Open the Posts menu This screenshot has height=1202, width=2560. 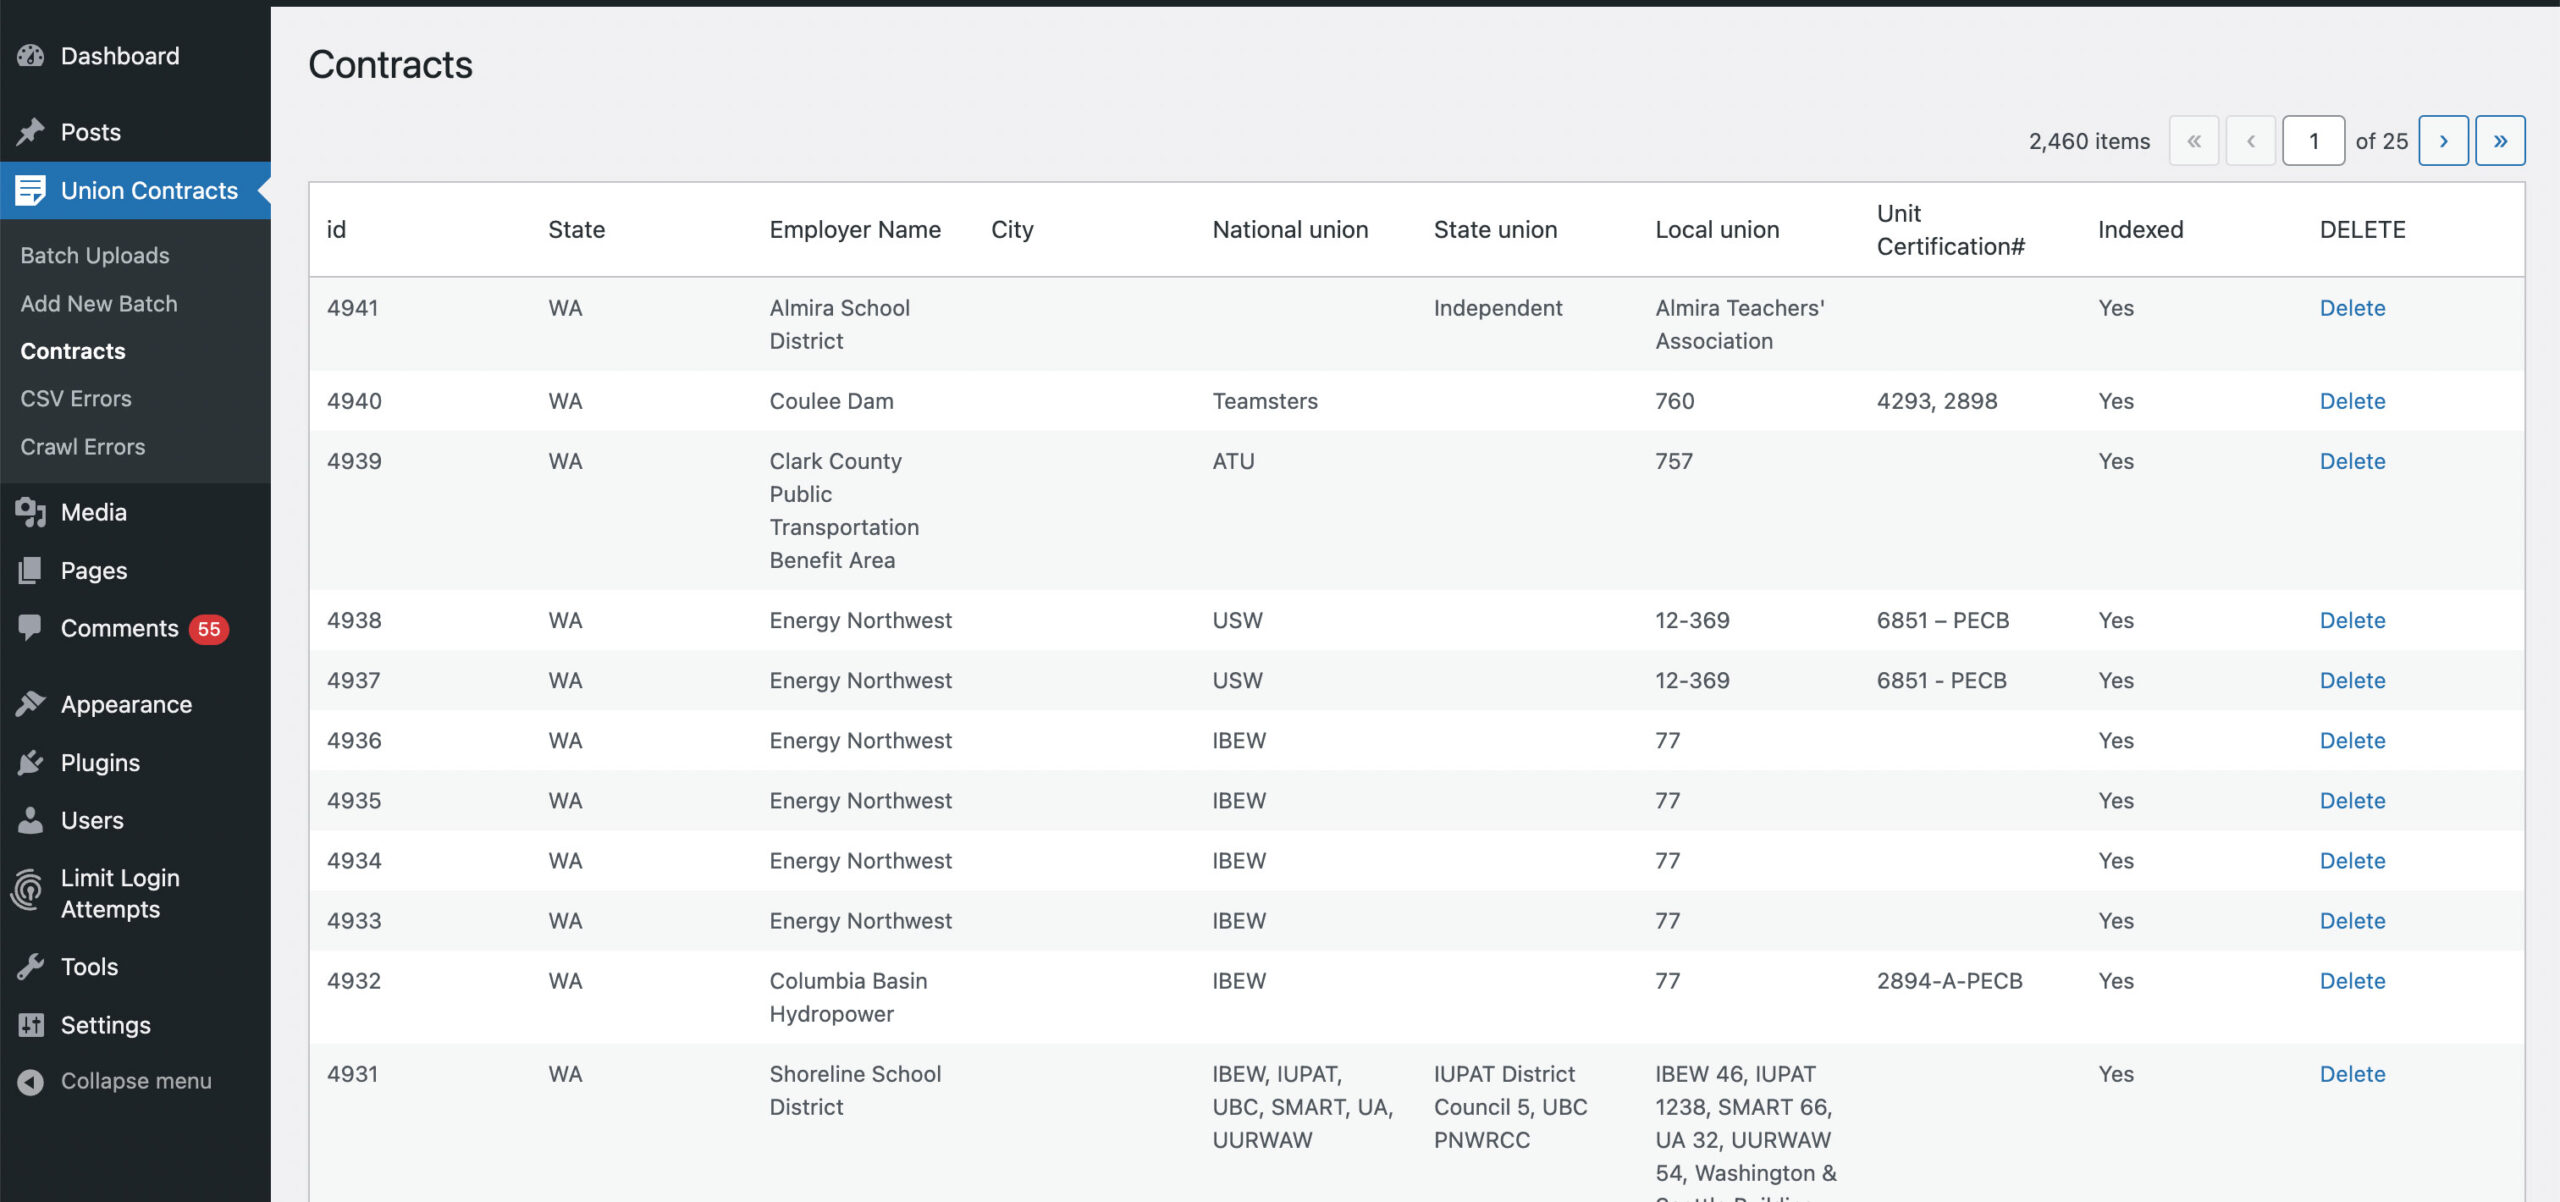point(91,132)
